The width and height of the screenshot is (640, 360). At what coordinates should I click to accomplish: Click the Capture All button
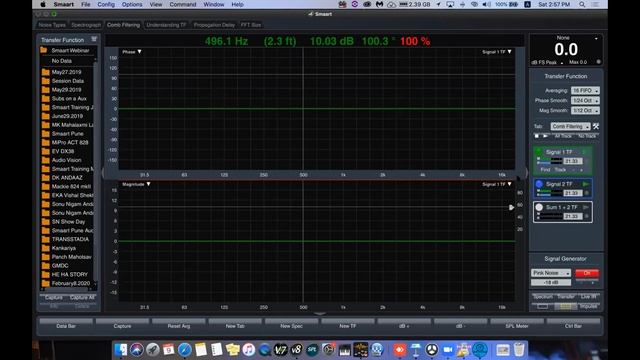(x=82, y=297)
